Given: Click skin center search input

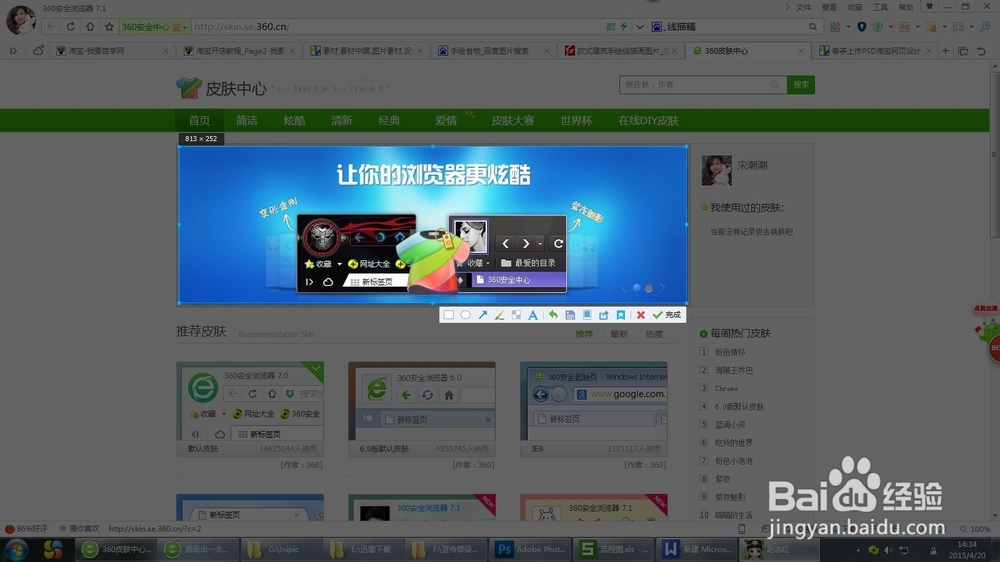Looking at the screenshot, I should point(703,85).
